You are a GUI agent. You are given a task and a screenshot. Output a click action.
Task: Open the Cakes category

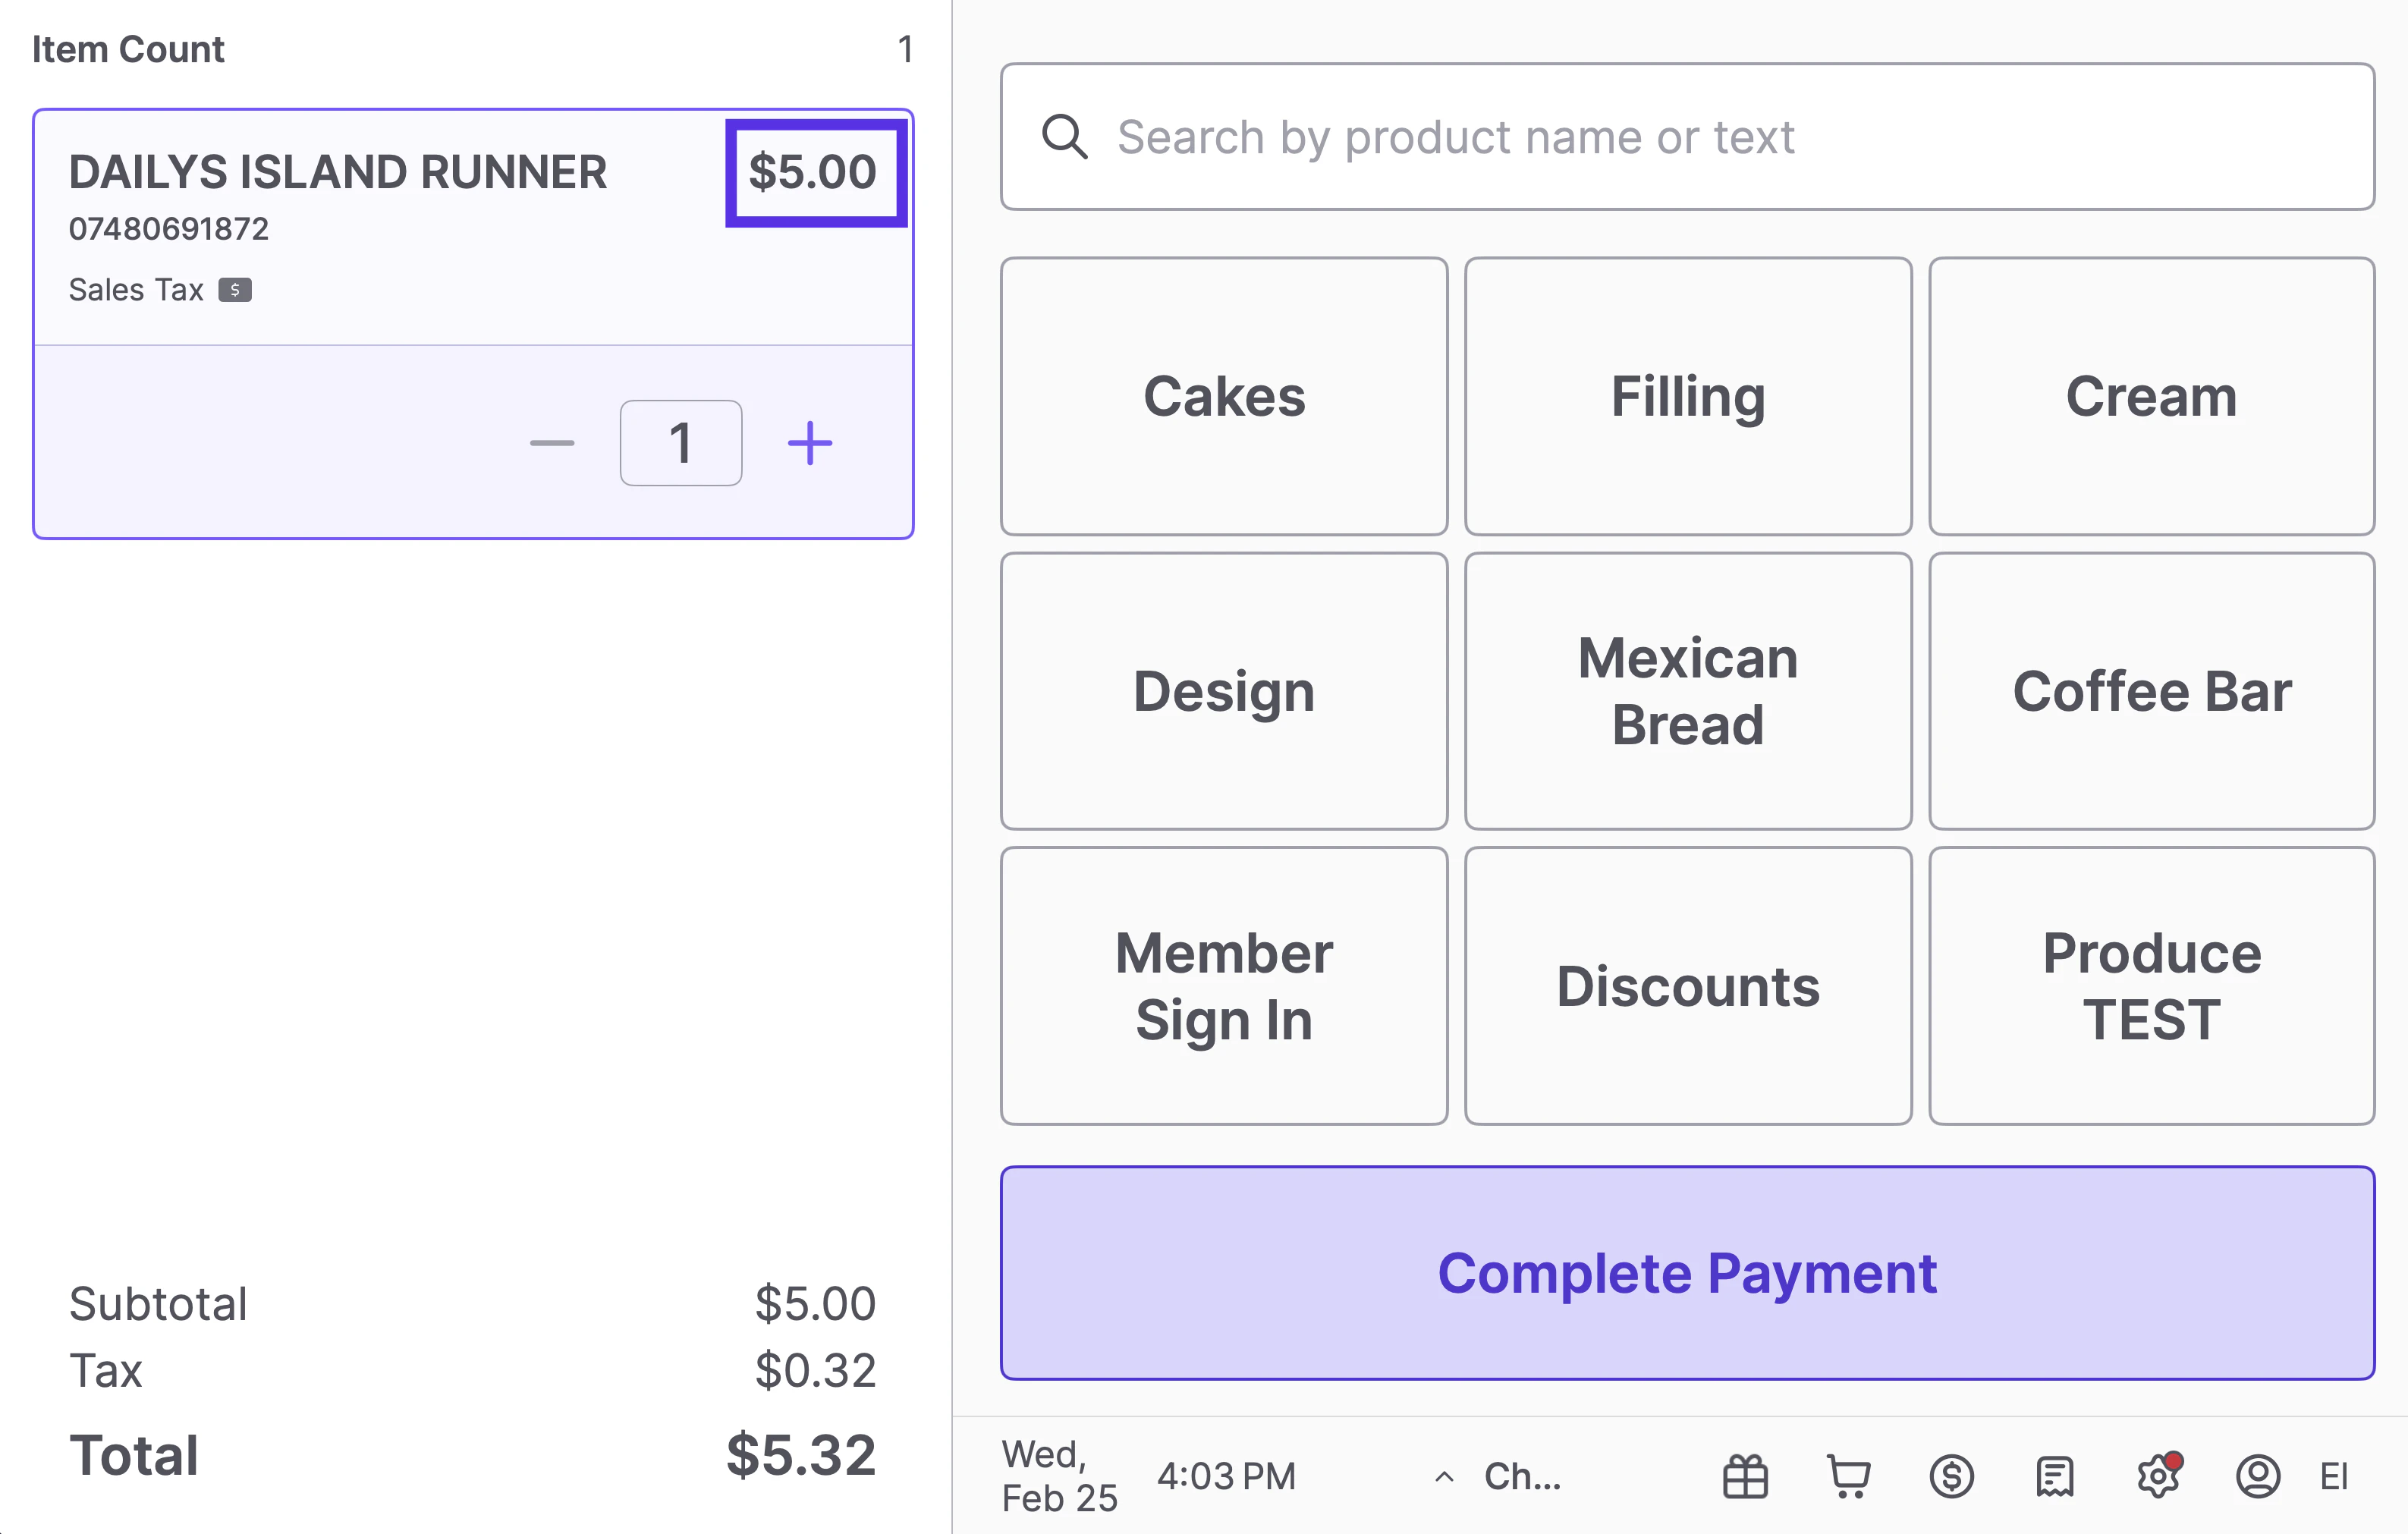1223,396
